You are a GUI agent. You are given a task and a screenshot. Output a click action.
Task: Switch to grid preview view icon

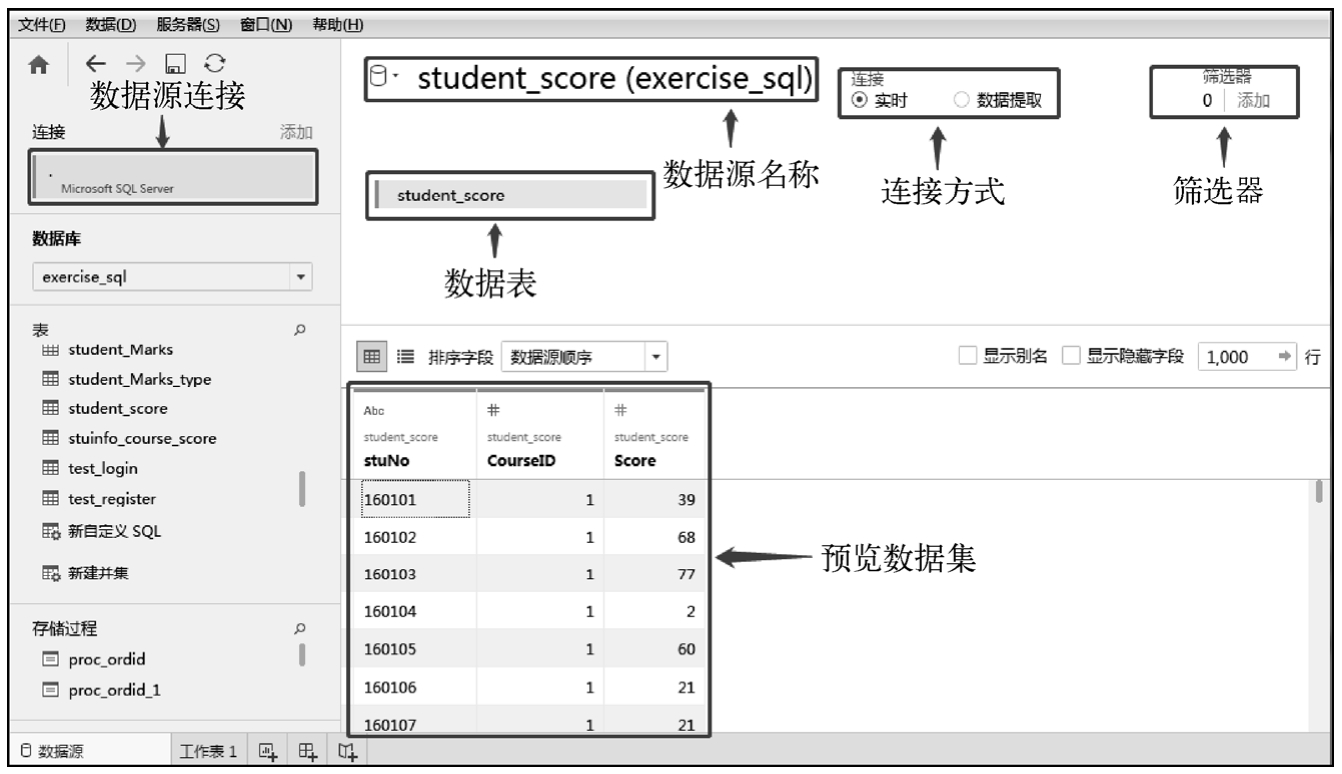[370, 355]
